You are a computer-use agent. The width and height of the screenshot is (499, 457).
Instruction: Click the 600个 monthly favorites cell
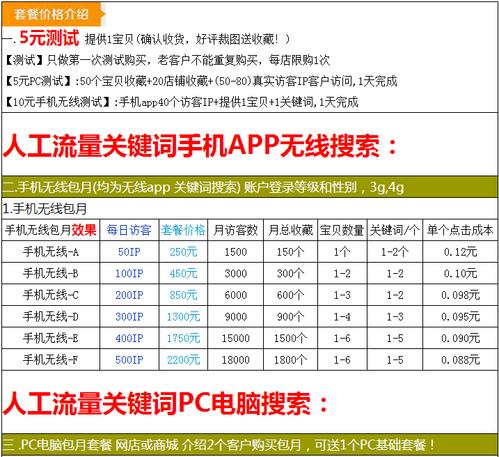[290, 295]
